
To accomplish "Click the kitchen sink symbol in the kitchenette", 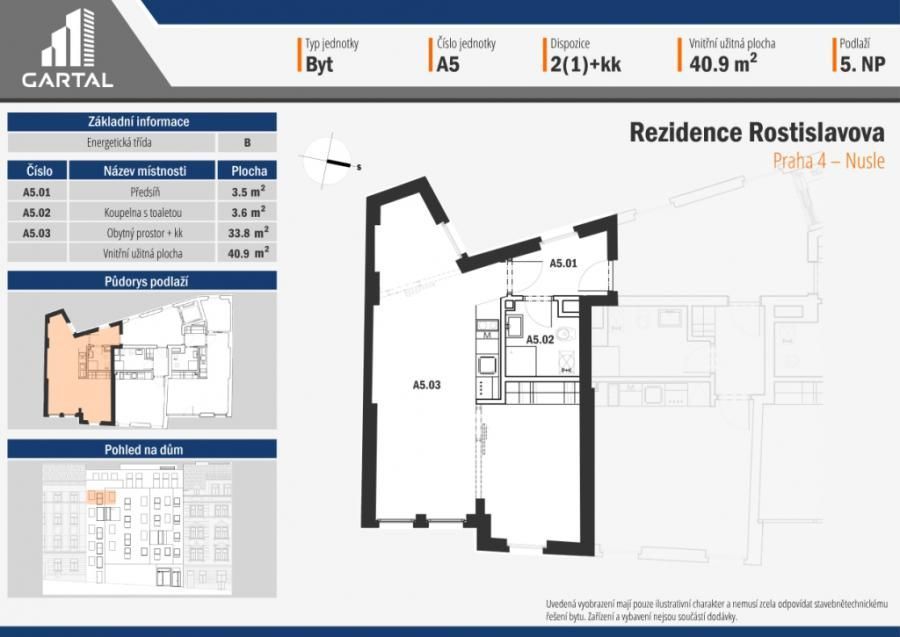I will click(x=486, y=364).
